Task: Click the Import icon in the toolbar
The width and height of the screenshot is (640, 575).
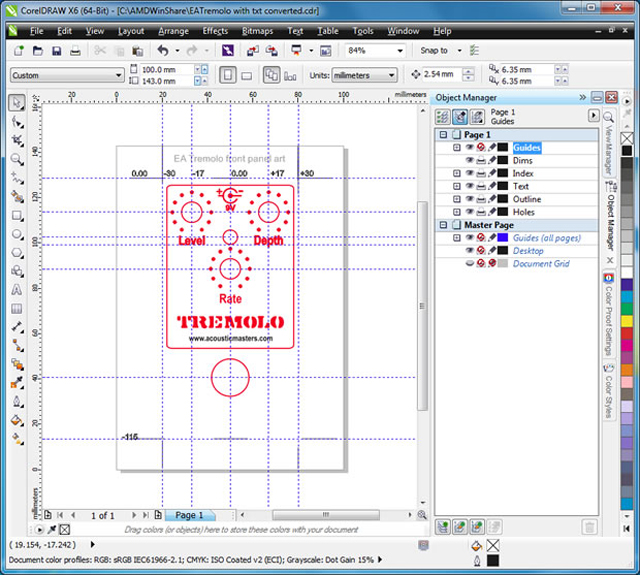Action: pos(253,51)
